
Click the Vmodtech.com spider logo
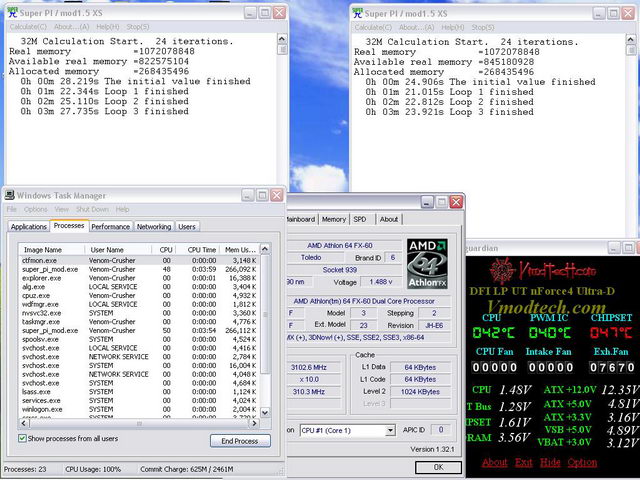(503, 270)
